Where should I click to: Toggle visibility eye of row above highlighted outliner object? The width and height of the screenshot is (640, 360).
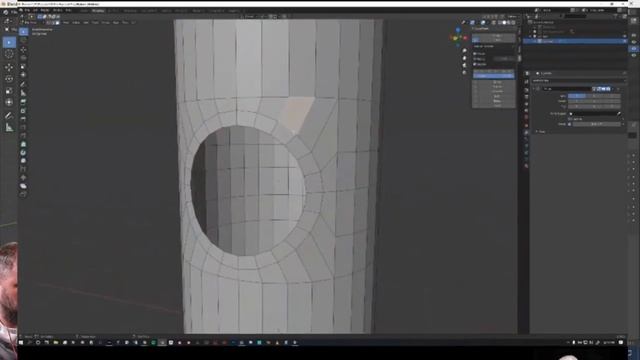[624, 36]
